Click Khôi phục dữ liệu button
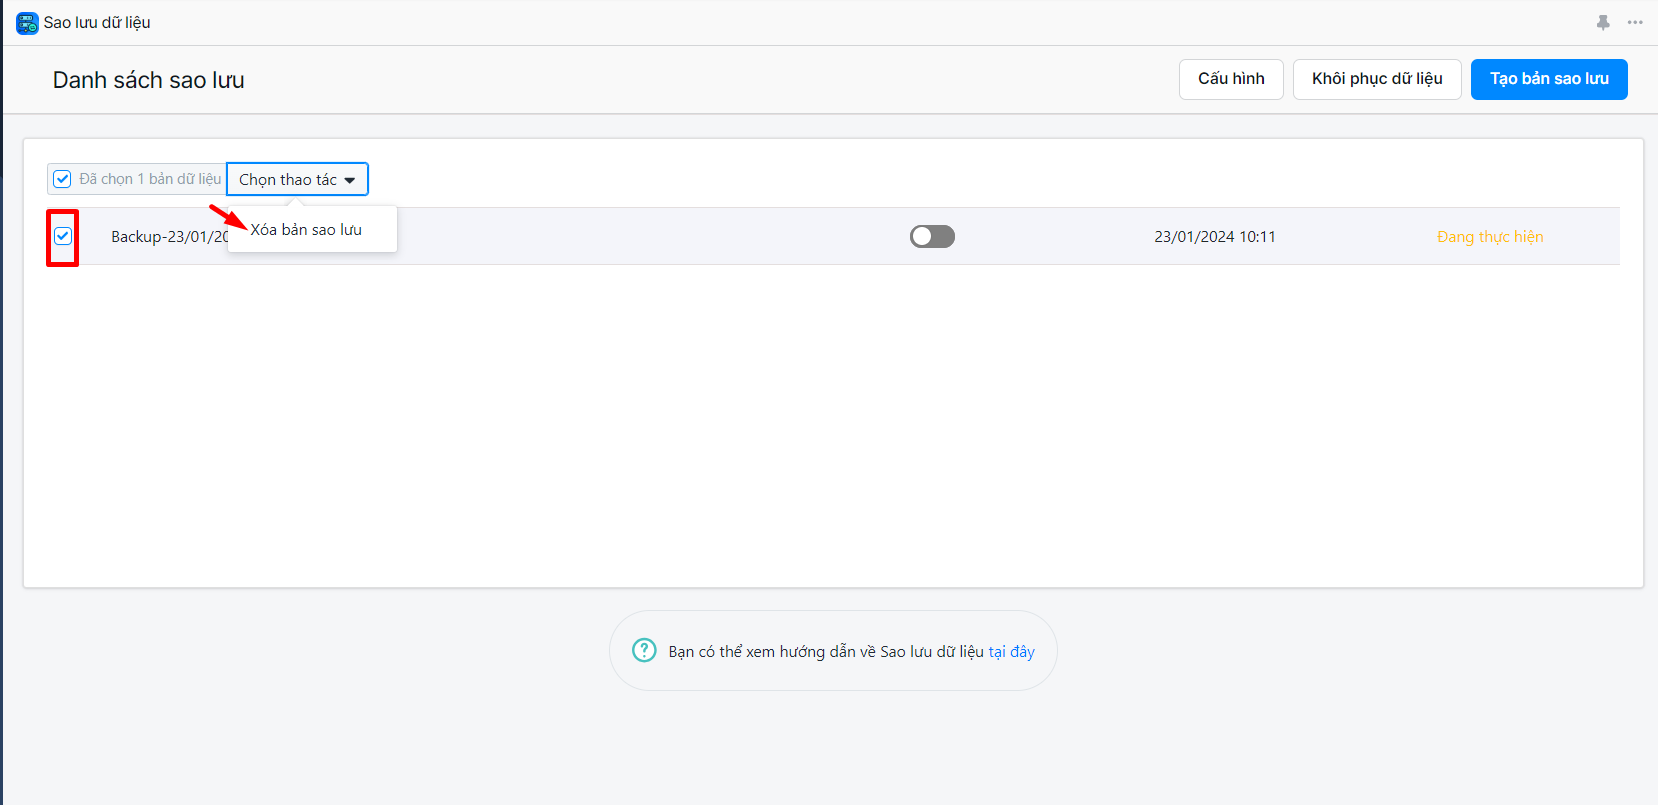The width and height of the screenshot is (1658, 805). 1377,79
